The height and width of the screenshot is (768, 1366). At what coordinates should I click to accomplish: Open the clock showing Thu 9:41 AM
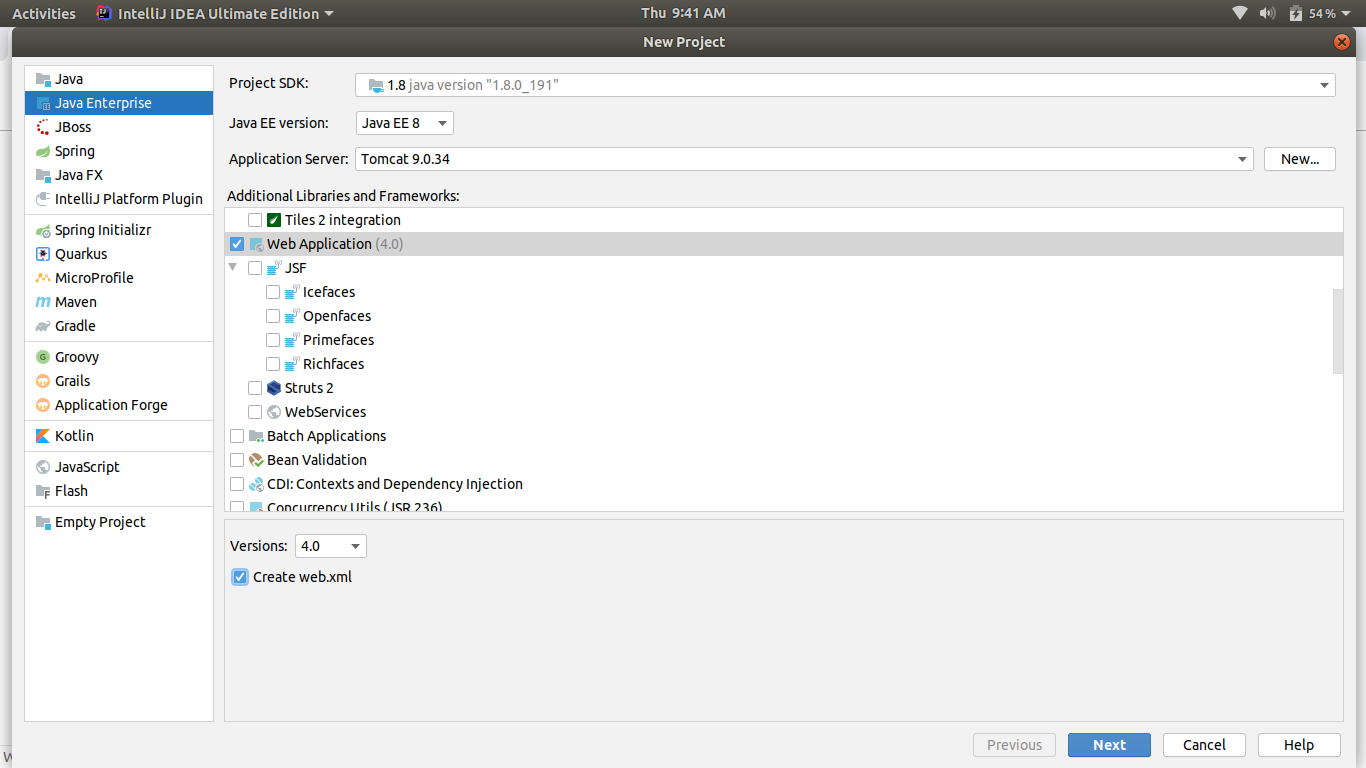coord(683,13)
